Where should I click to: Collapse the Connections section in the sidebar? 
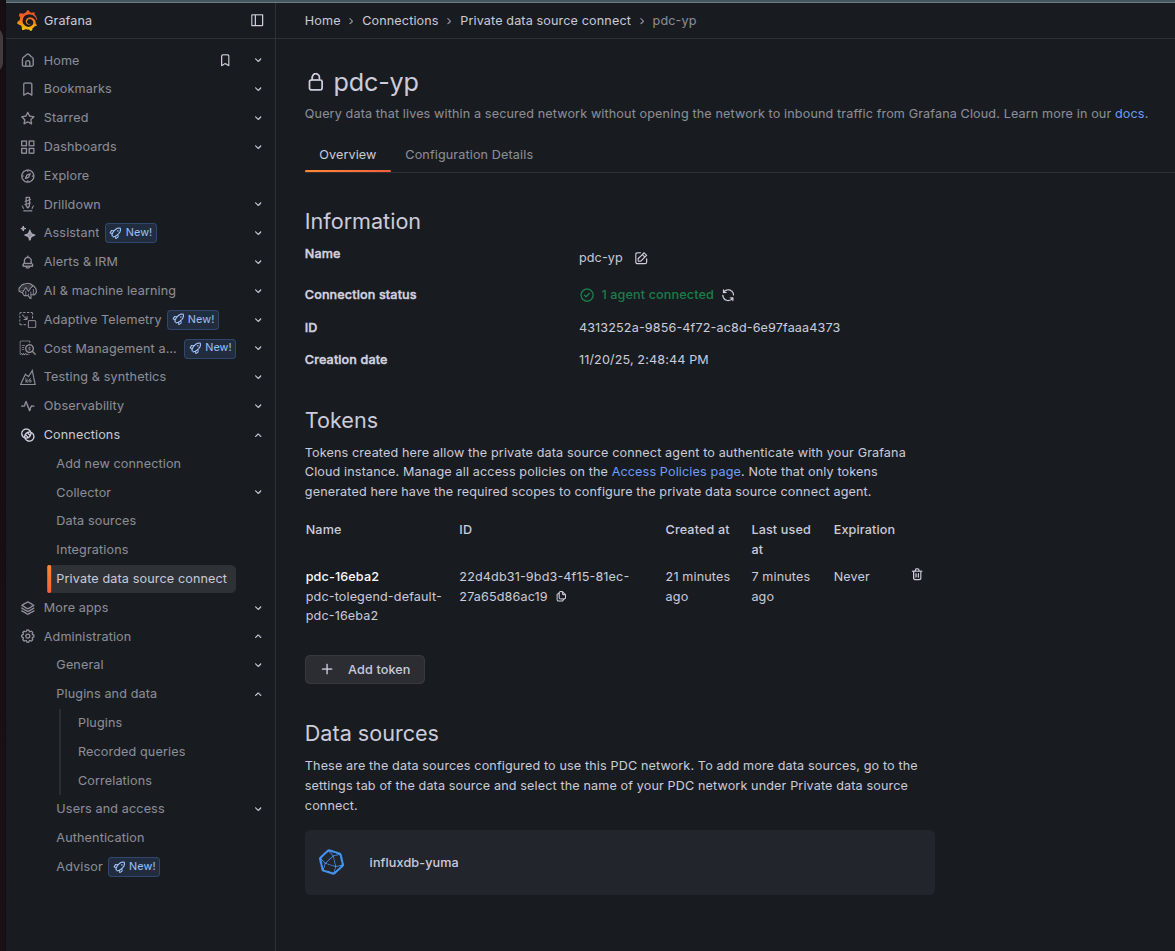click(x=258, y=434)
